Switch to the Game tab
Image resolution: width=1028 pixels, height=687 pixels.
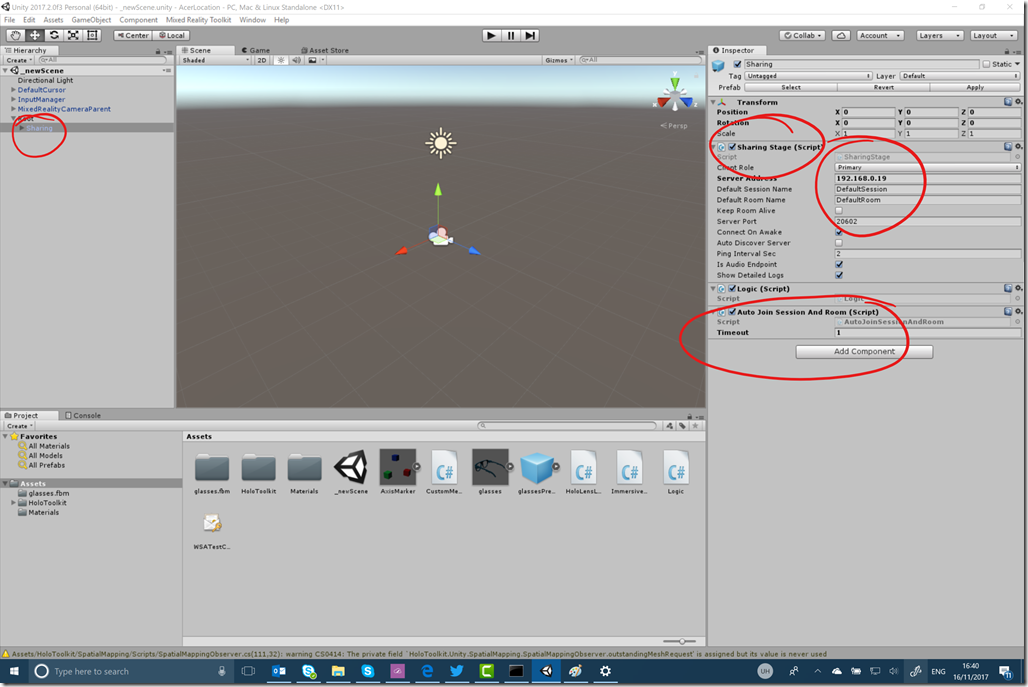(256, 50)
